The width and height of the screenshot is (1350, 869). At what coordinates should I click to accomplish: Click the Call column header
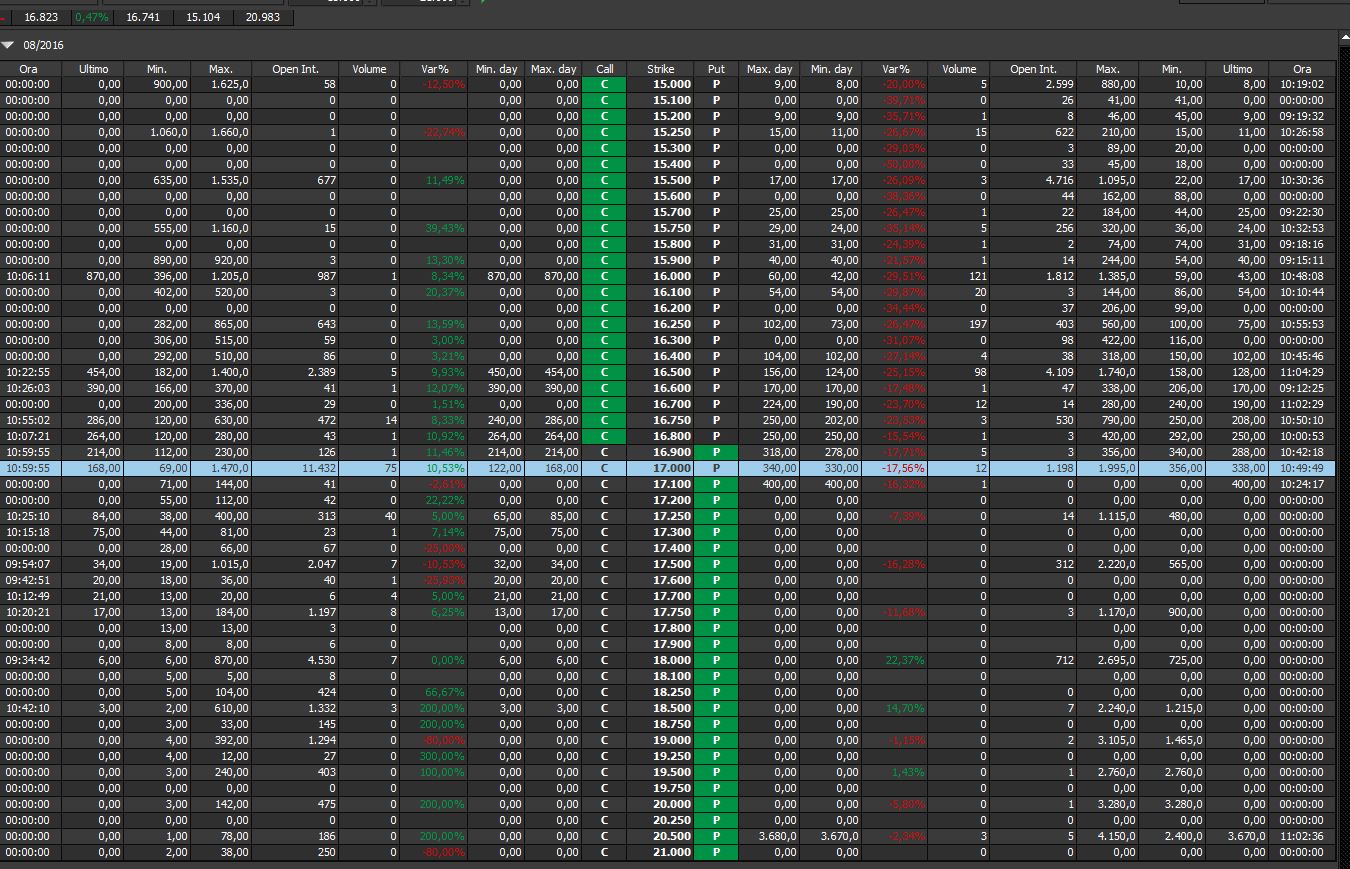pos(604,69)
